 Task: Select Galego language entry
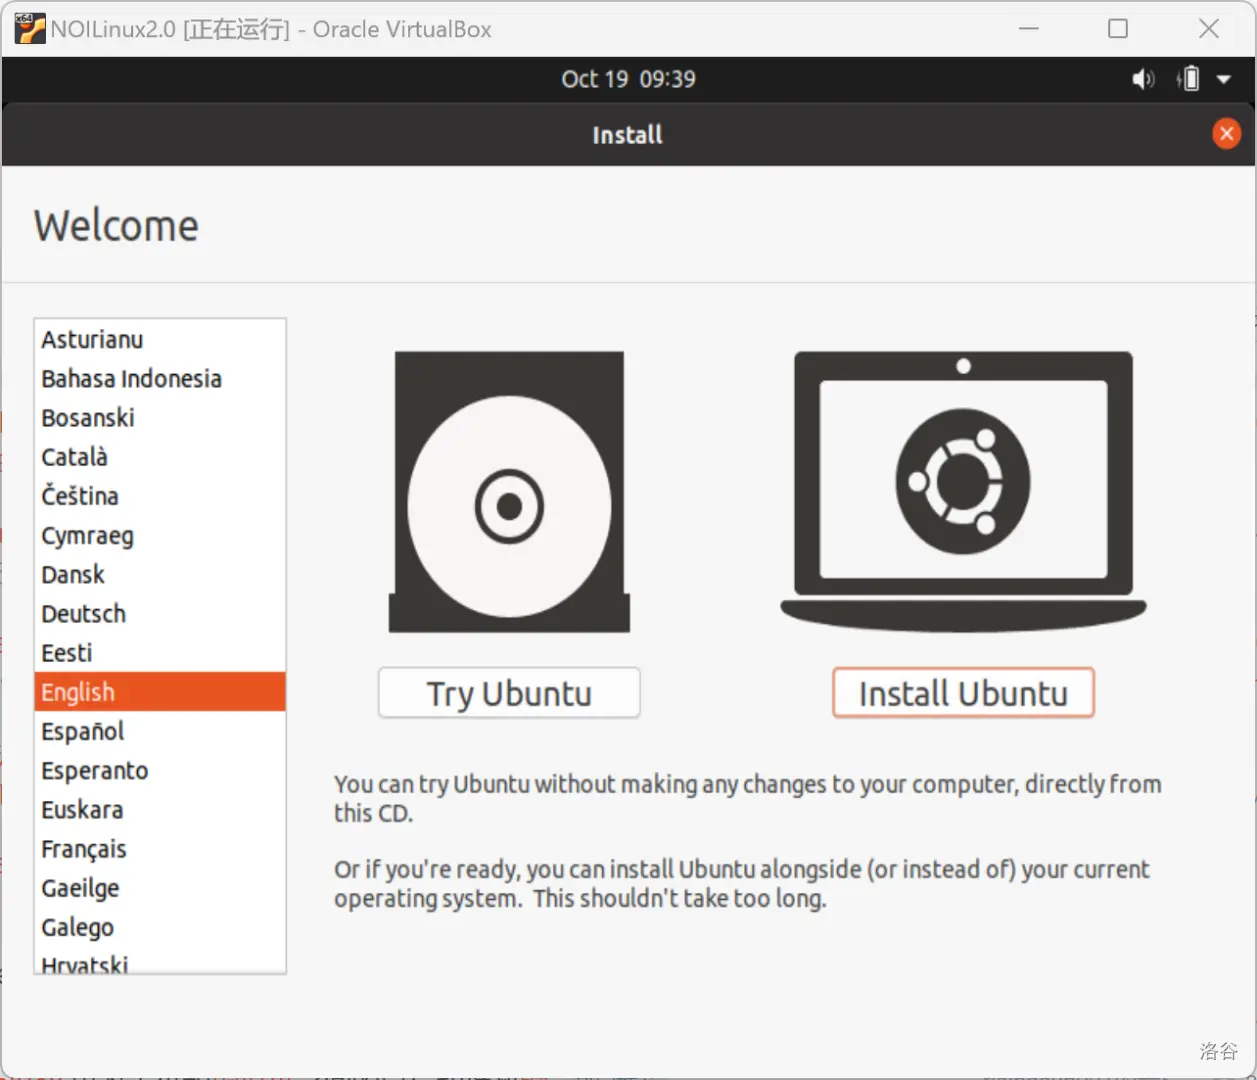[78, 927]
